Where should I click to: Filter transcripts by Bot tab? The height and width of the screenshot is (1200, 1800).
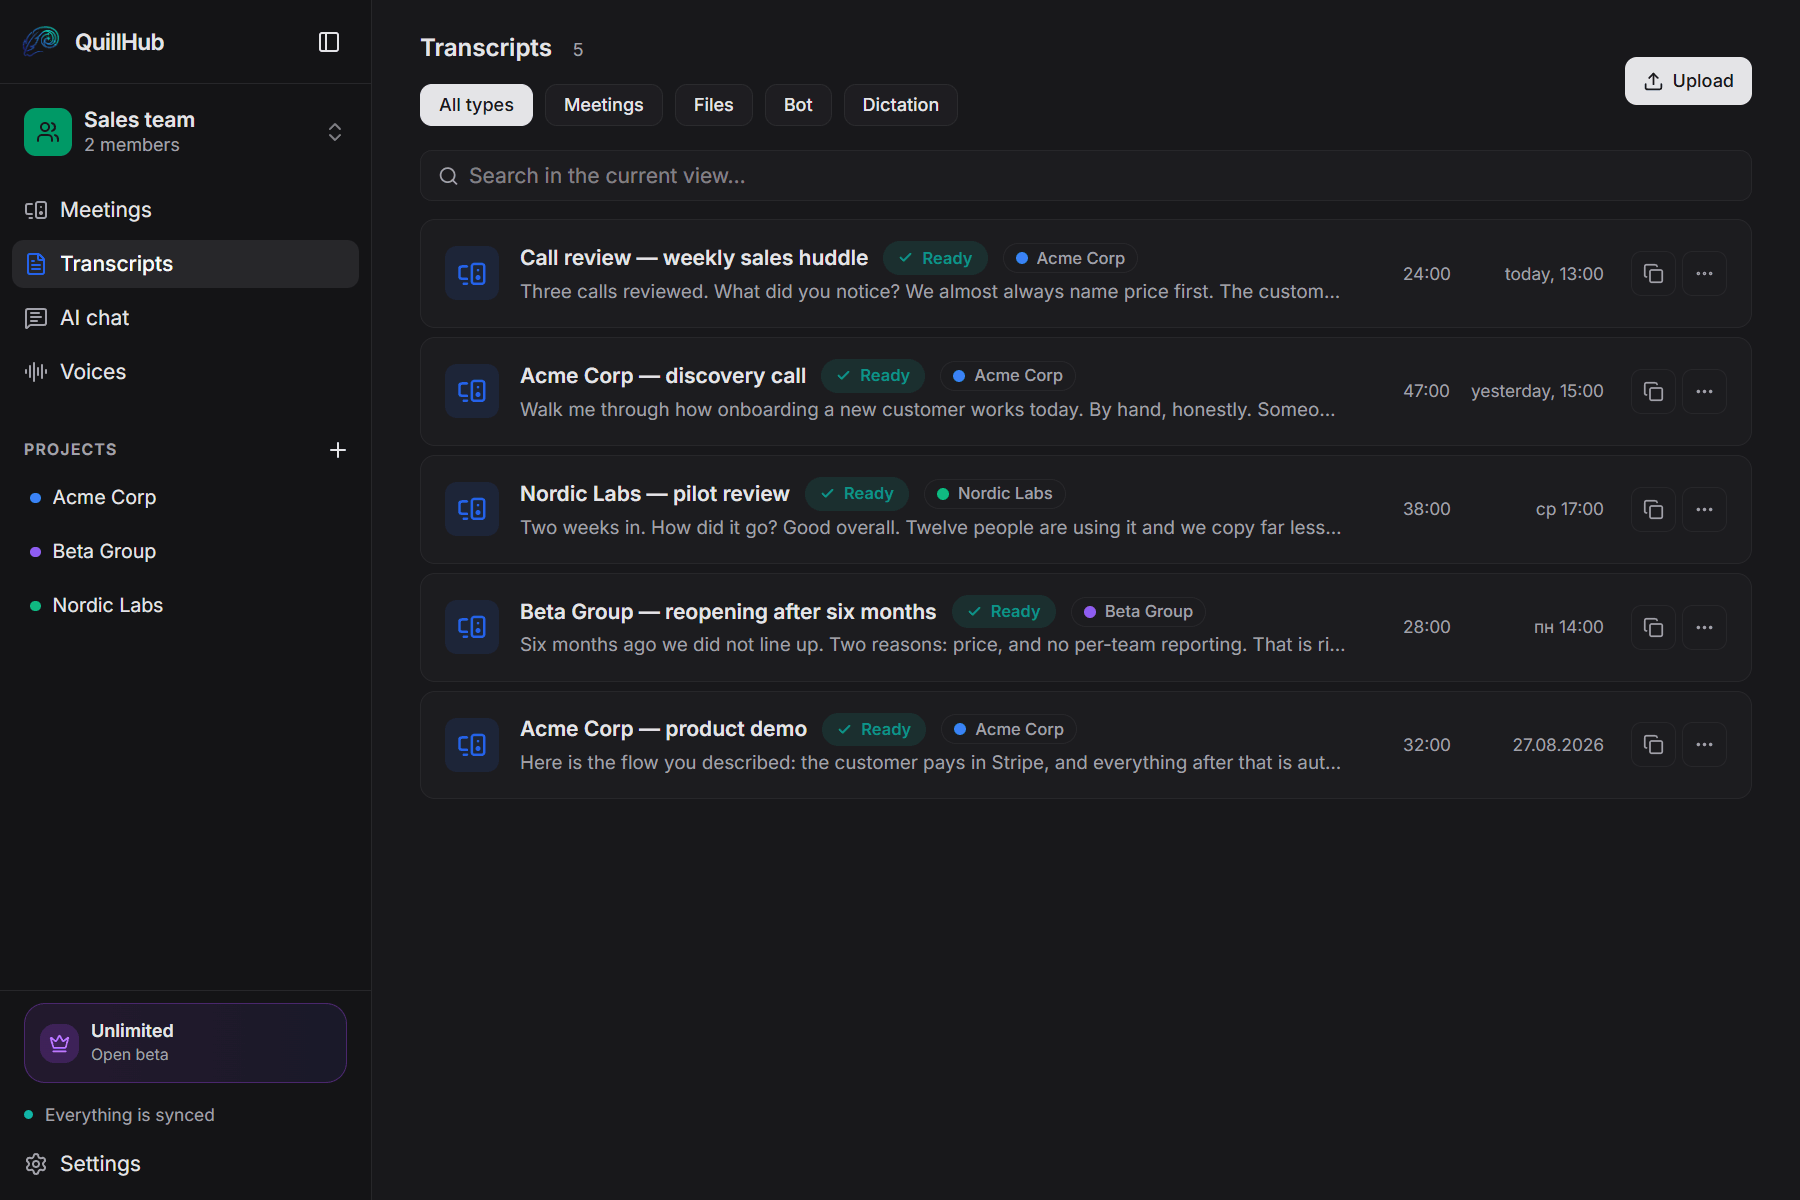pos(798,105)
